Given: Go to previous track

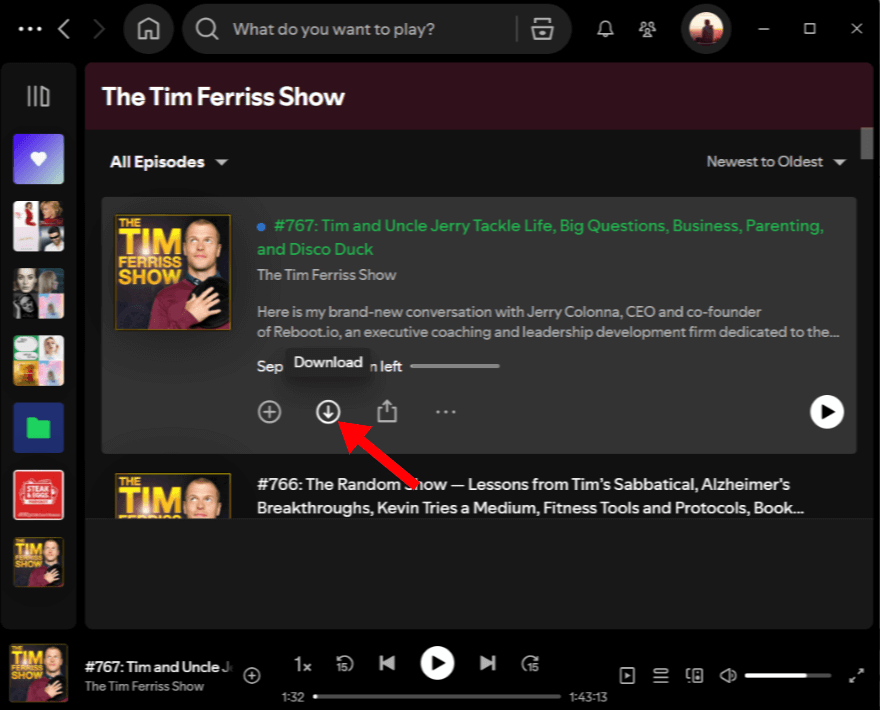Looking at the screenshot, I should [387, 663].
